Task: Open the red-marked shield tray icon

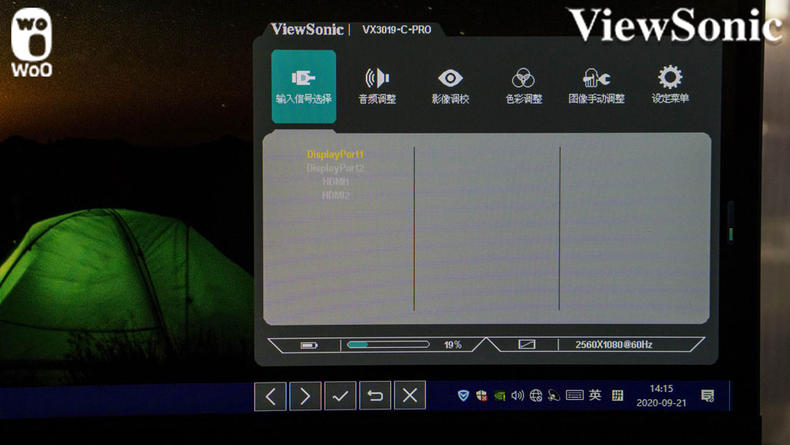Action: (x=482, y=396)
